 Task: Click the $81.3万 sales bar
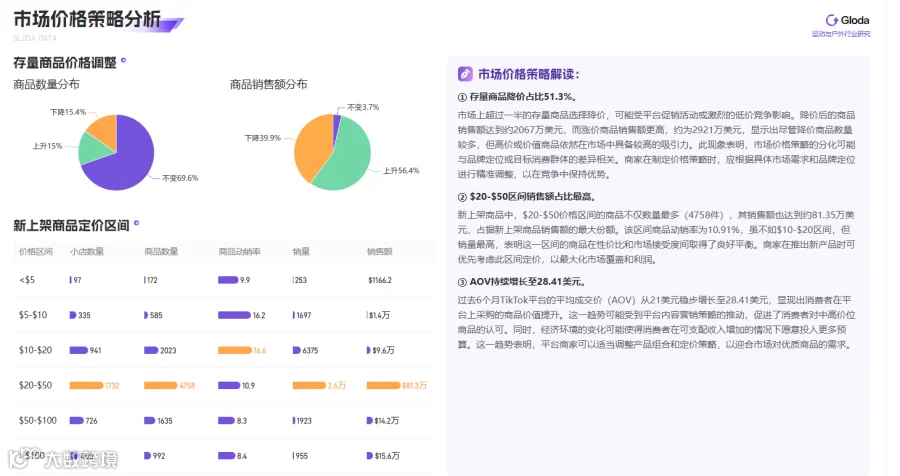click(x=383, y=385)
